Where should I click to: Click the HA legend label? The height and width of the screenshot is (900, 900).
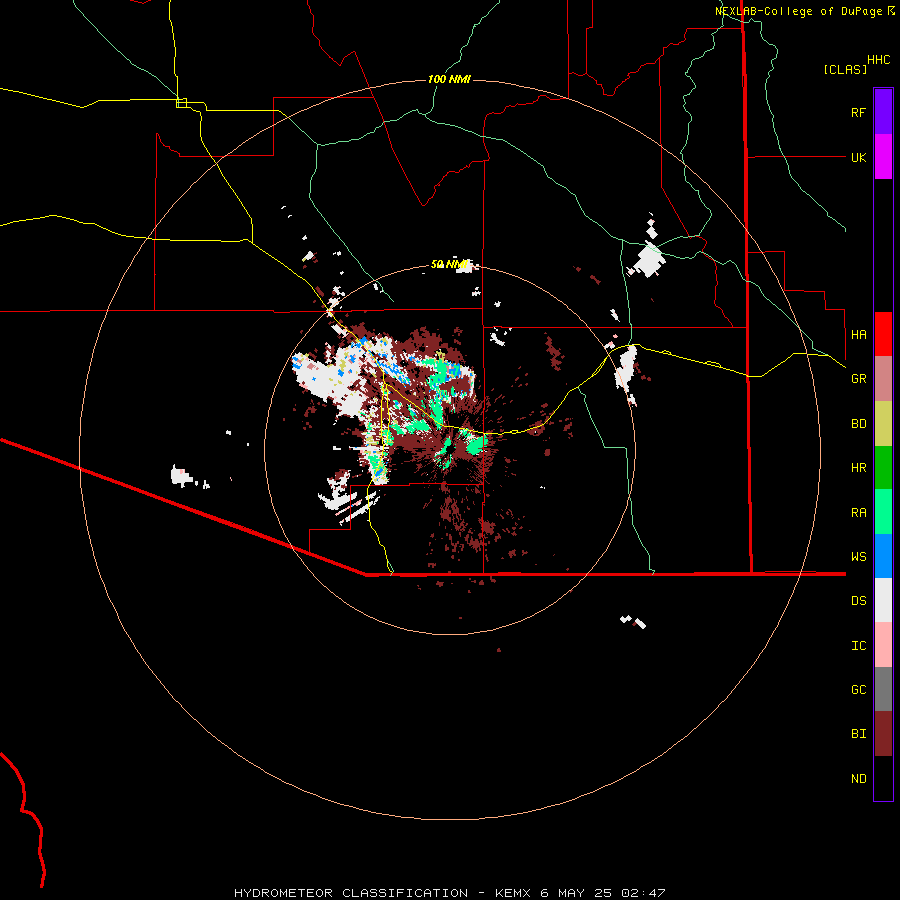(x=858, y=334)
